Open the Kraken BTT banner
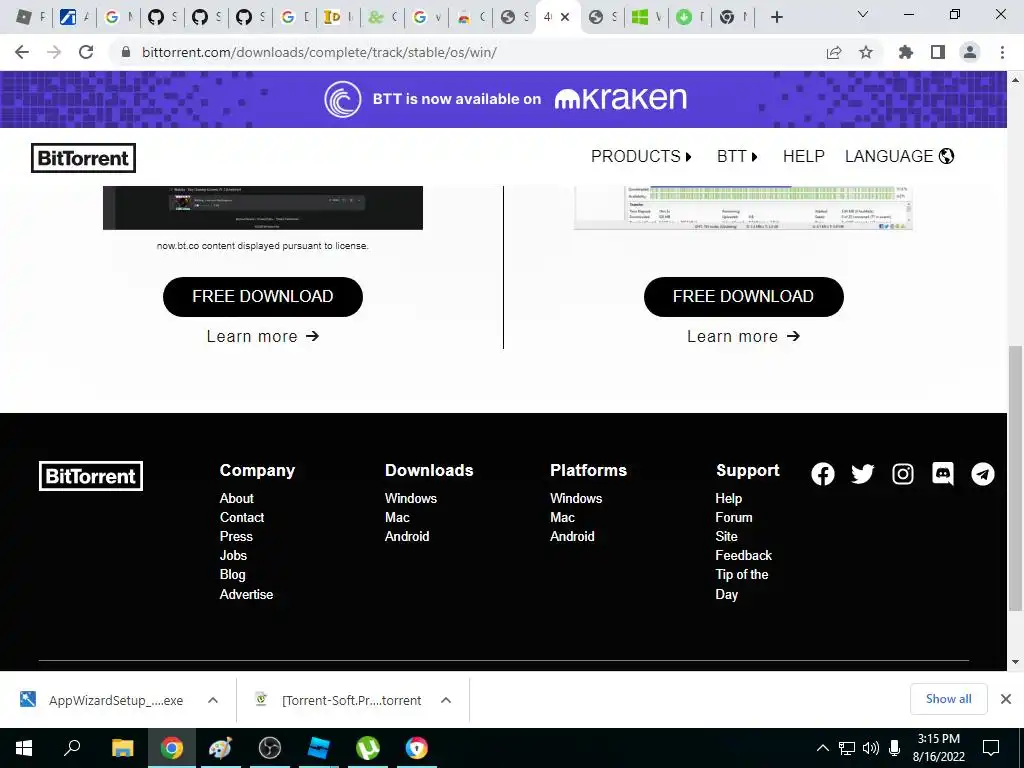This screenshot has width=1024, height=768. [504, 99]
